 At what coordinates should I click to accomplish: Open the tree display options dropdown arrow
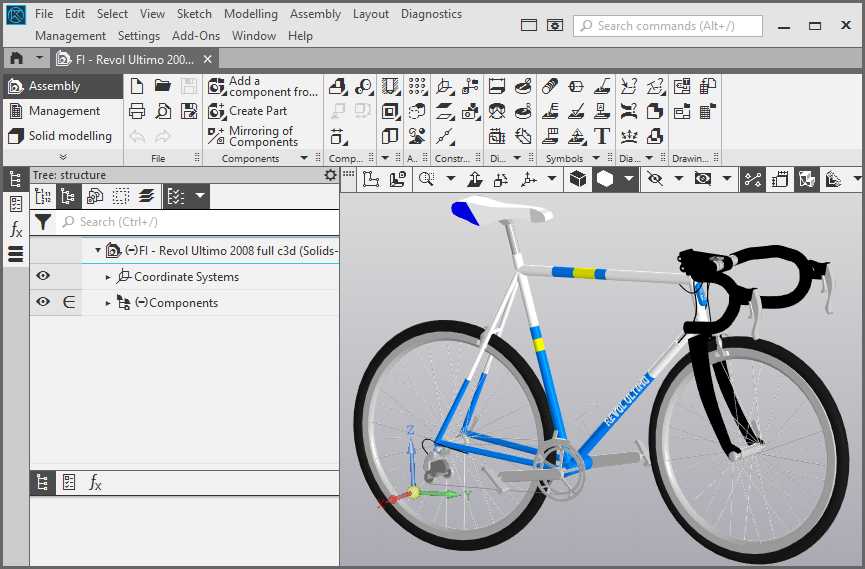click(x=200, y=197)
